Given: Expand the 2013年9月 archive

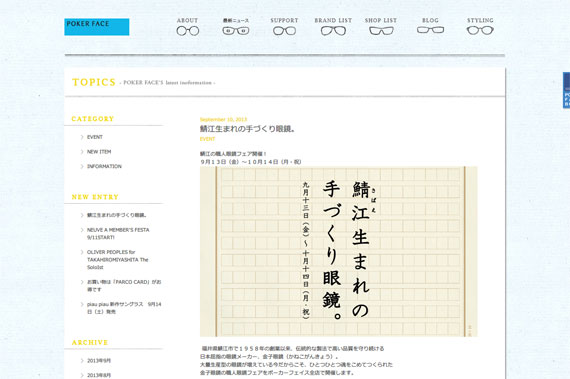Looking at the screenshot, I should 99,360.
